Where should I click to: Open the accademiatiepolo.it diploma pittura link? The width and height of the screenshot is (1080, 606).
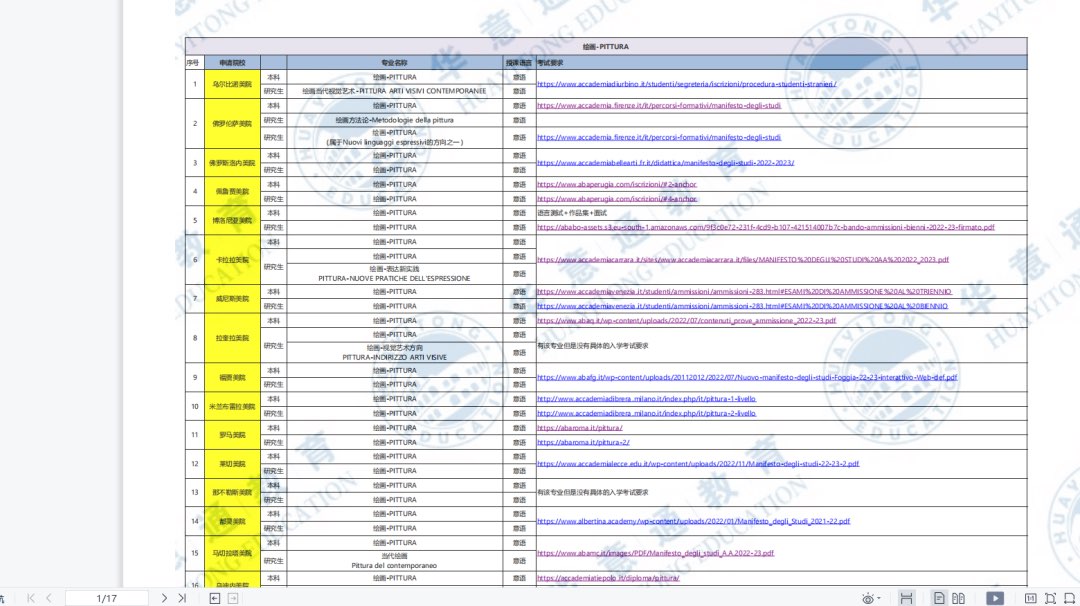pos(608,578)
